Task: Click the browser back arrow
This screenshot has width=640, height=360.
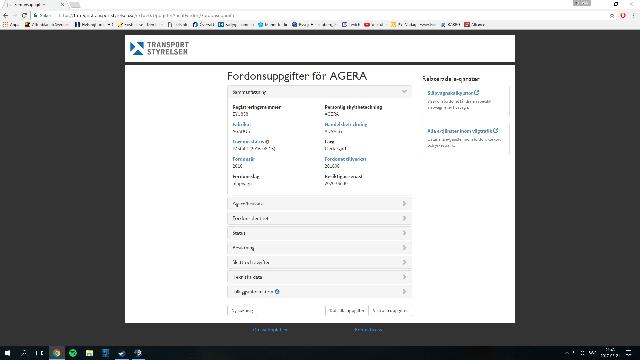Action: click(x=5, y=16)
